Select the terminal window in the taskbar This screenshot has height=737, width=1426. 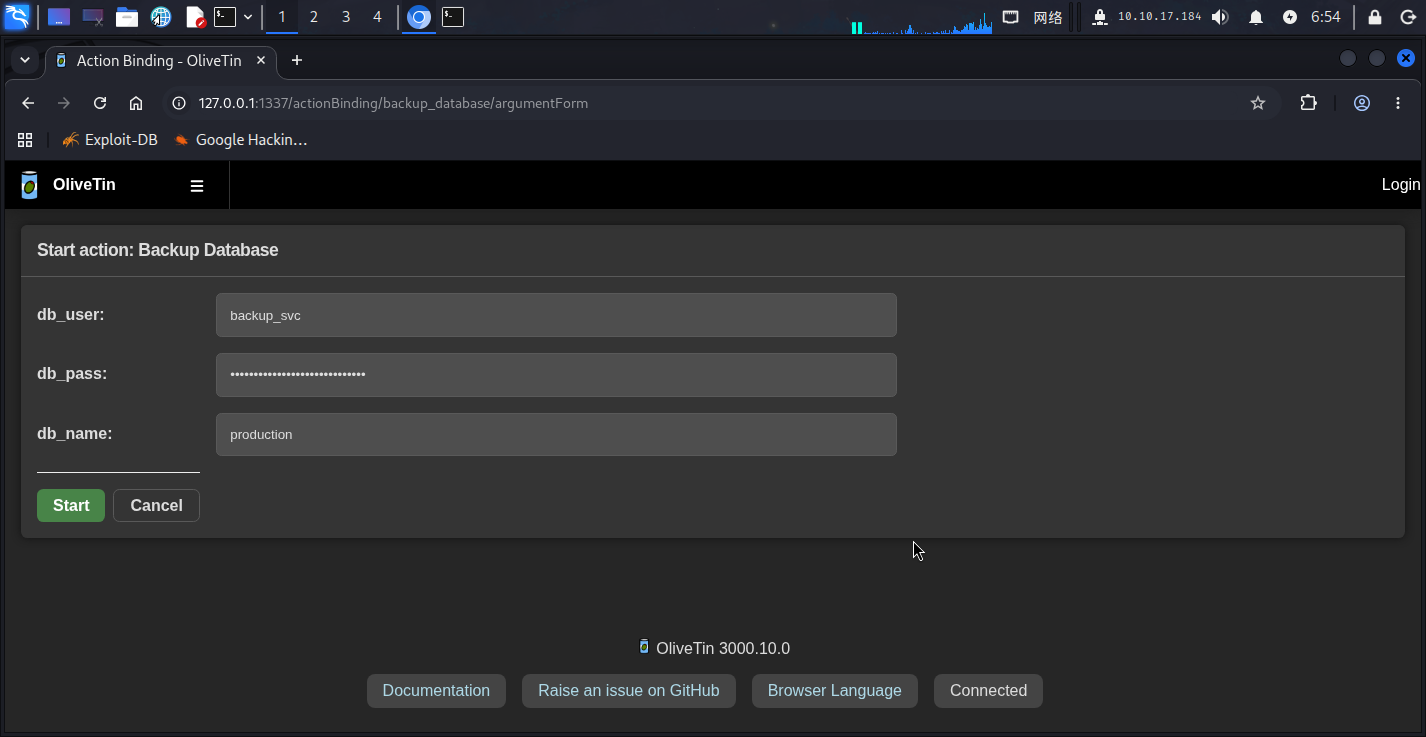[453, 17]
